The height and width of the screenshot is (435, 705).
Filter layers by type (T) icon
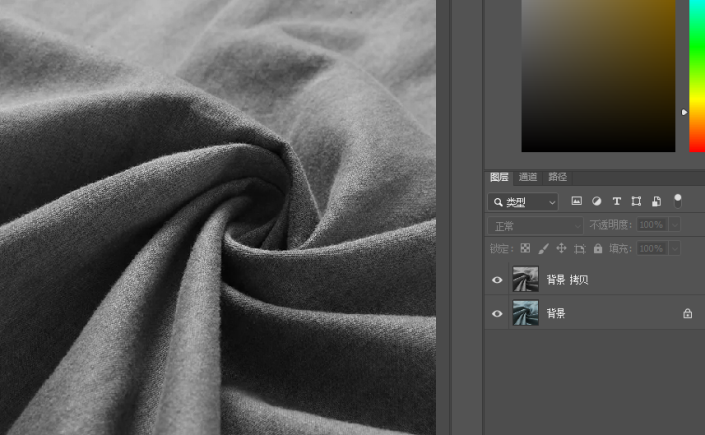pos(617,201)
